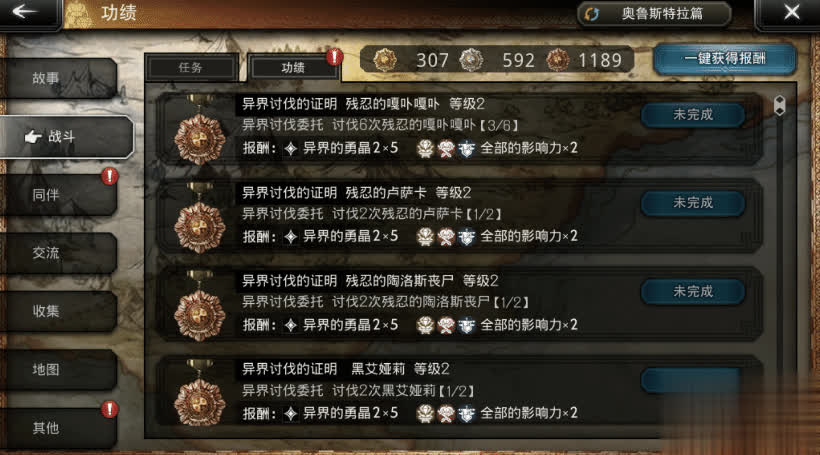This screenshot has width=820, height=455.
Task: Select the 功绩 tab
Action: (293, 67)
